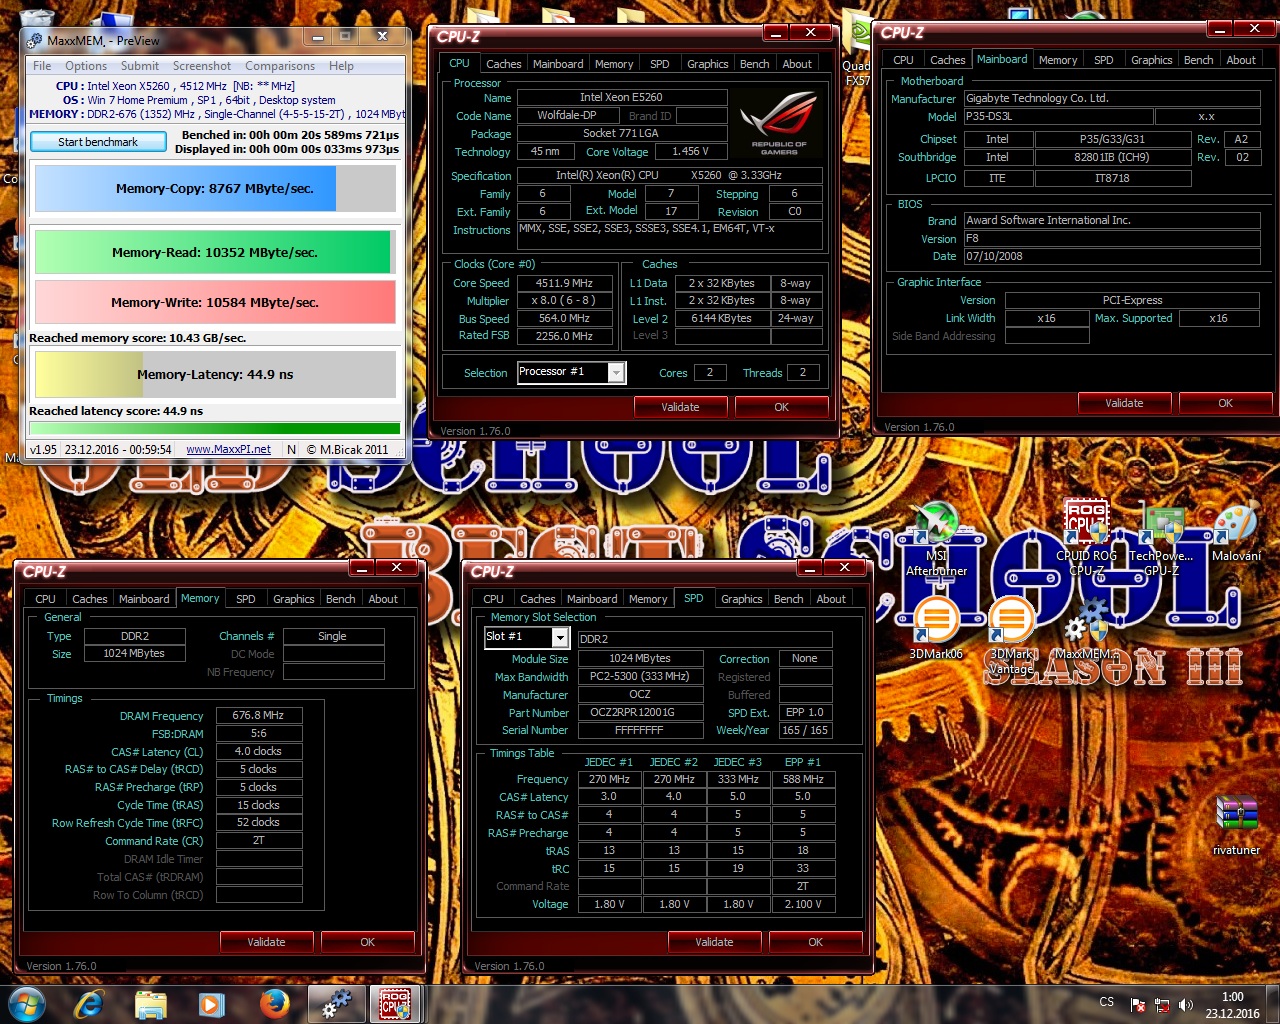1280x1024 pixels.
Task: Click the Republic of Gamers logo in CPU-Z
Action: pyautogui.click(x=779, y=124)
